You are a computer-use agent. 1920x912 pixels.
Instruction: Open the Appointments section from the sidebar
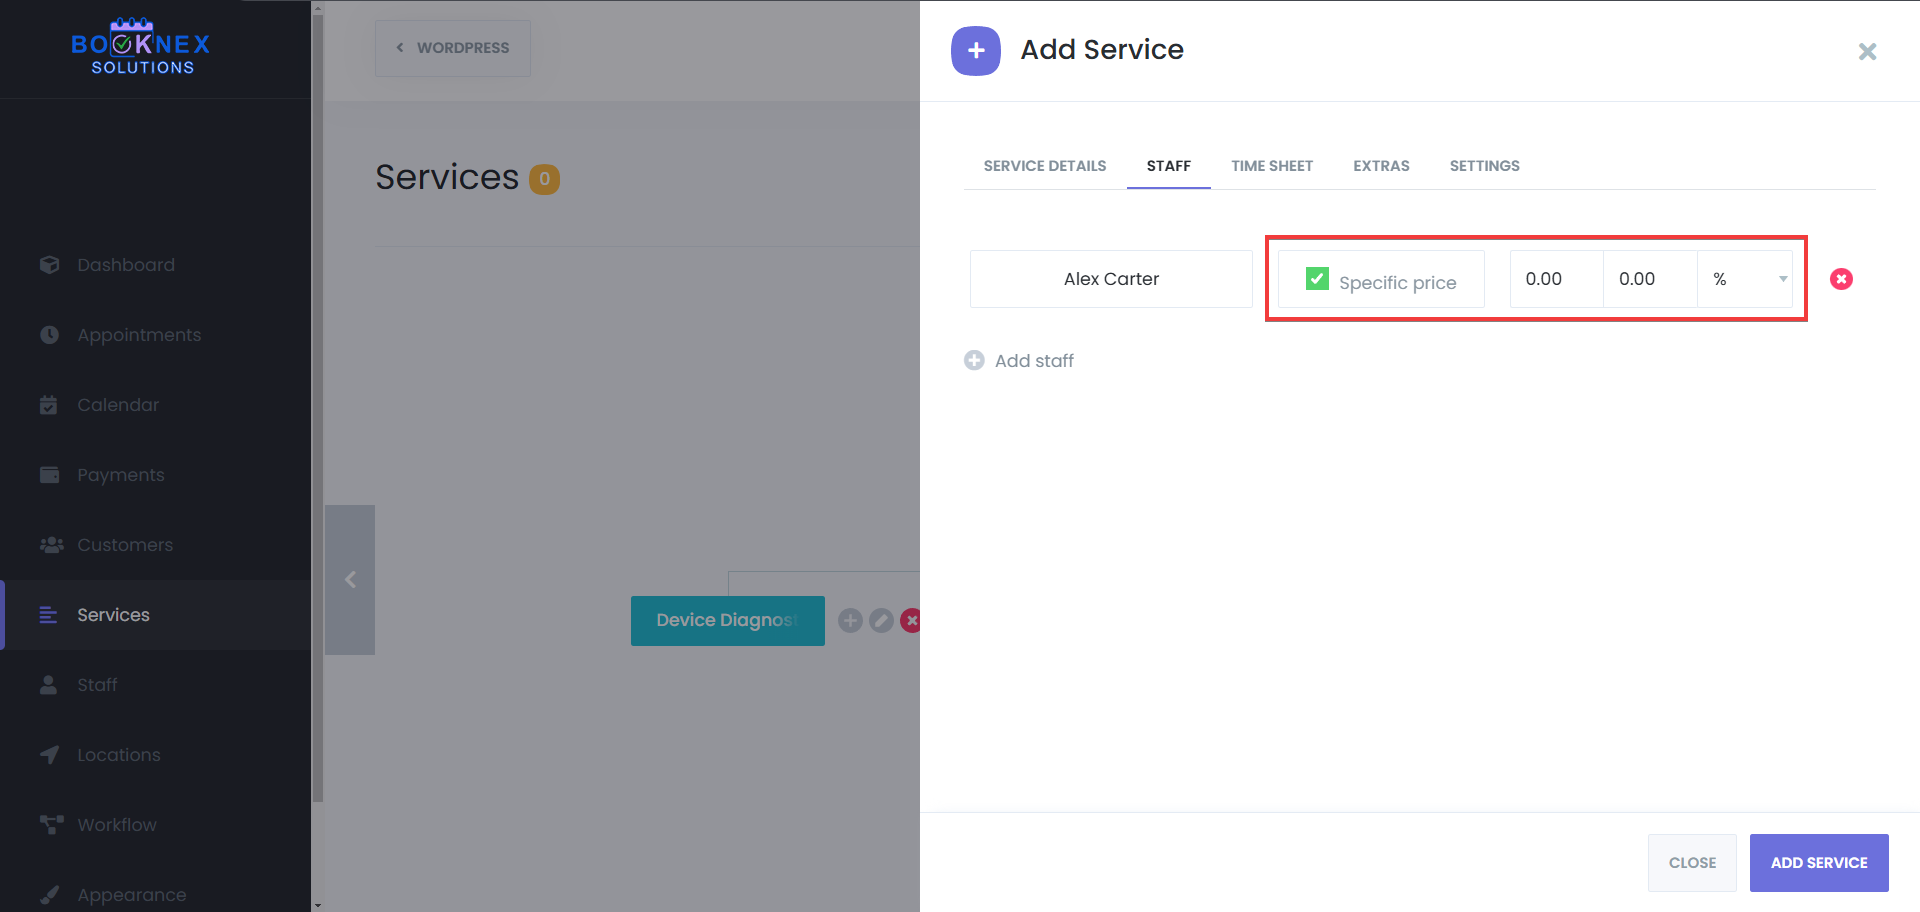(x=139, y=335)
